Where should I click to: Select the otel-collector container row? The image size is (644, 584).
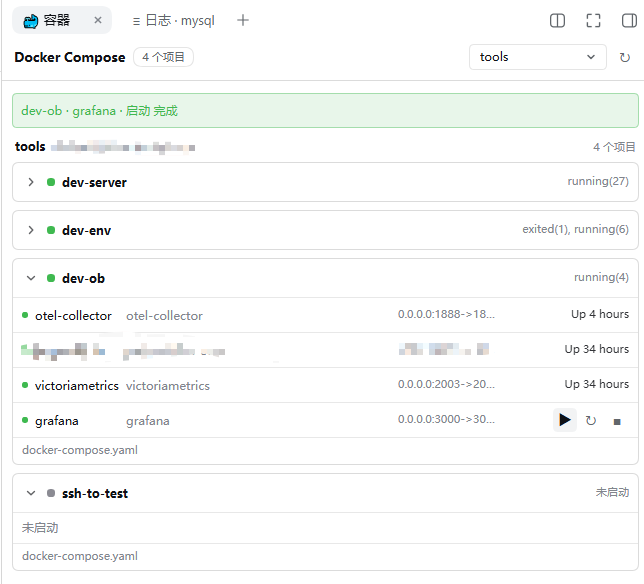click(x=325, y=315)
